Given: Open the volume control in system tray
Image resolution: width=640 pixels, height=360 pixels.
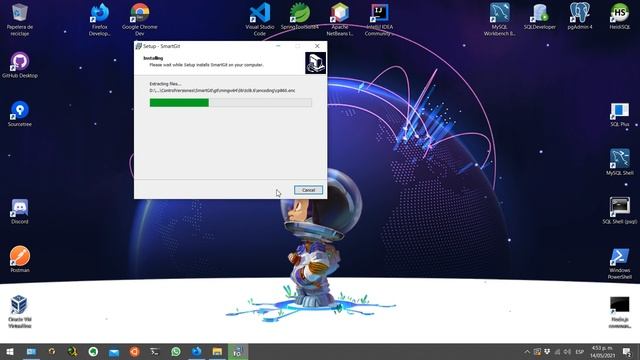Looking at the screenshot, I should [x=567, y=352].
